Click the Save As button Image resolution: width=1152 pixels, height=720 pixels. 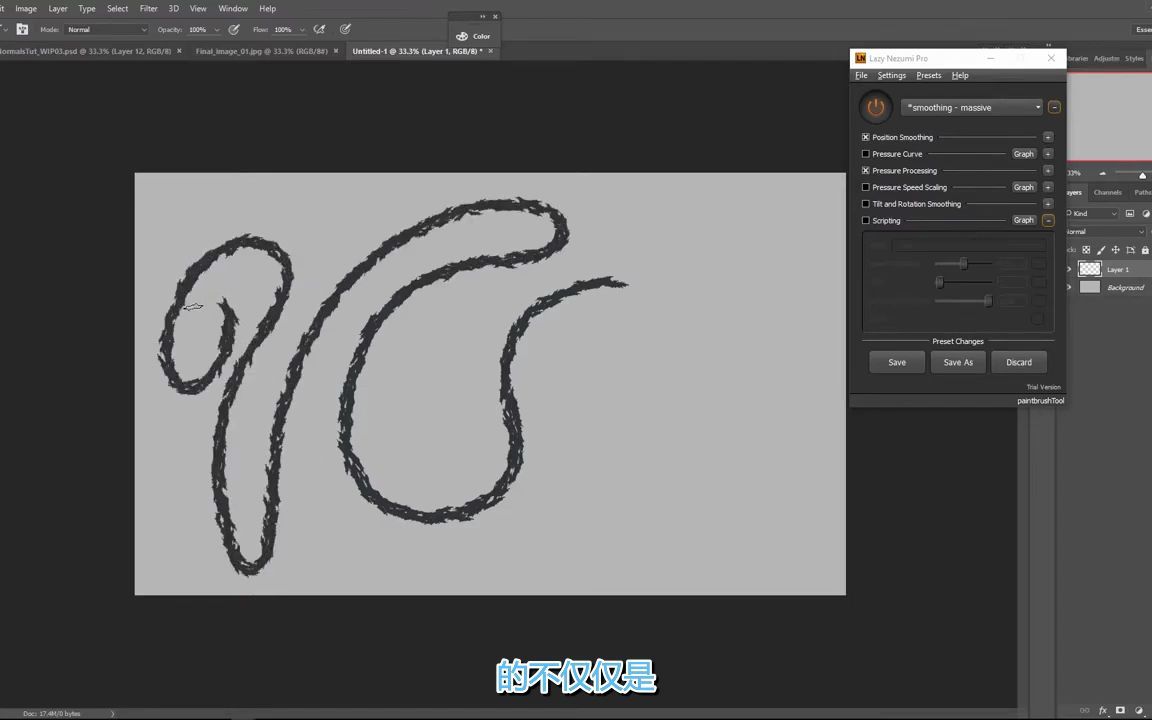tap(957, 362)
